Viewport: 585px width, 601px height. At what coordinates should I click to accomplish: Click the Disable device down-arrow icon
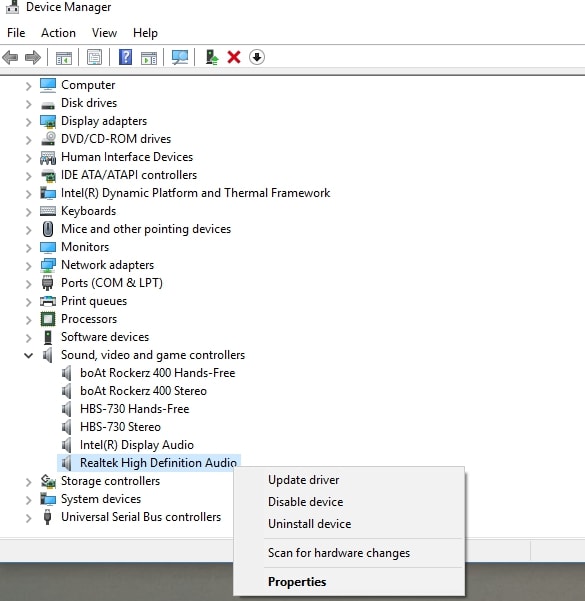click(257, 57)
